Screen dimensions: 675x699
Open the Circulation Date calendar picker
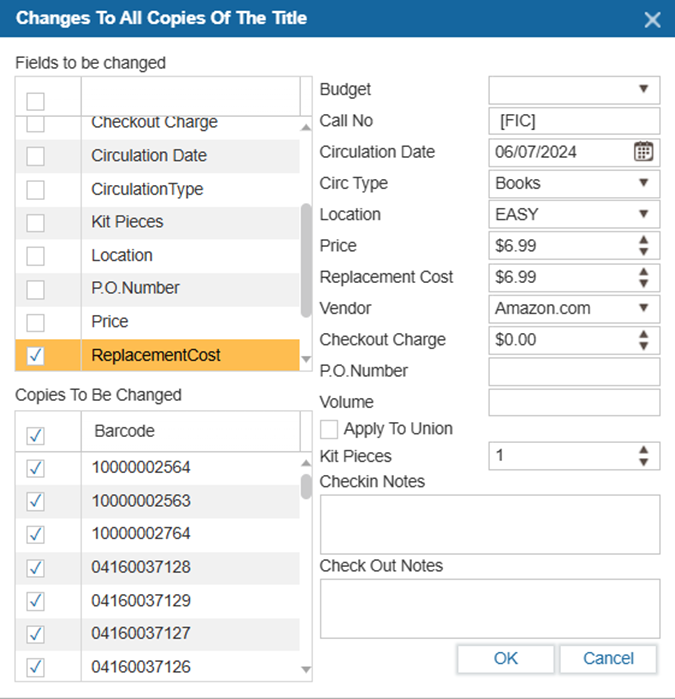(643, 152)
